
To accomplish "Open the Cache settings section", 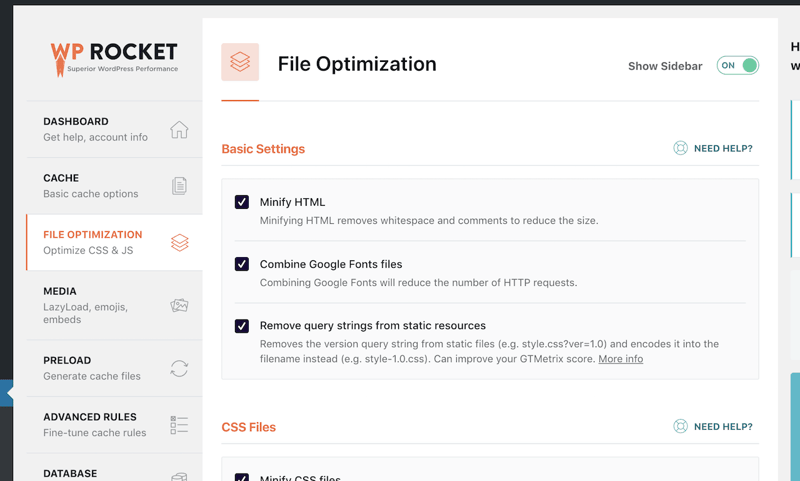I will [x=114, y=186].
